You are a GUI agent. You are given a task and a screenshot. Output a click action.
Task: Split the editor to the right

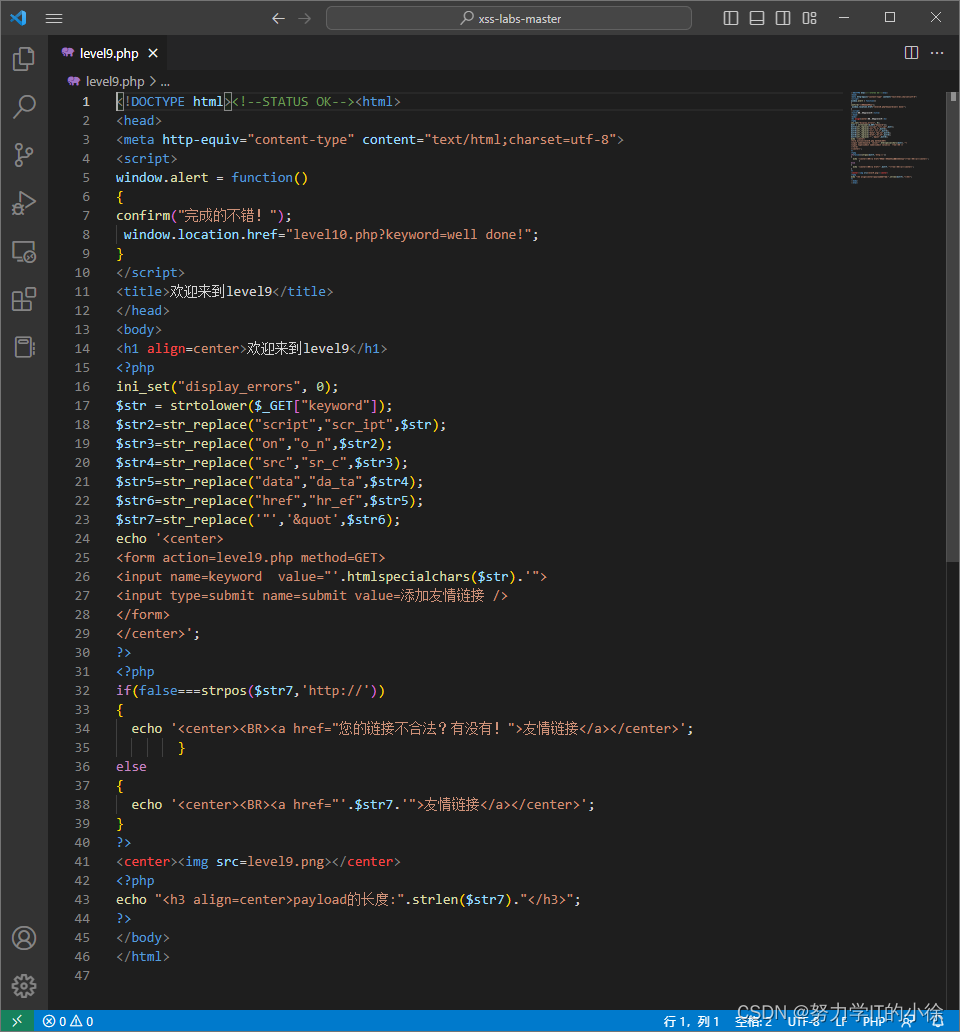pyautogui.click(x=911, y=53)
